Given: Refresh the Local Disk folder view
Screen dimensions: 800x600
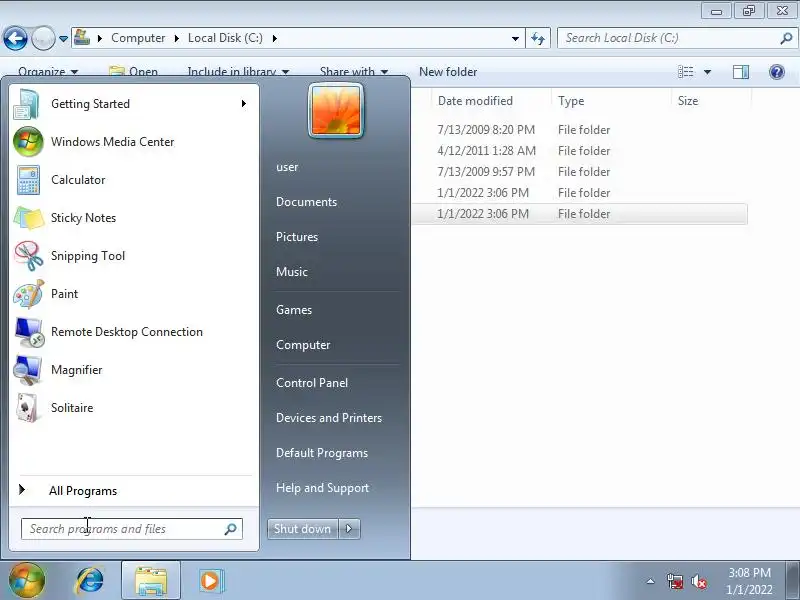Looking at the screenshot, I should [538, 38].
